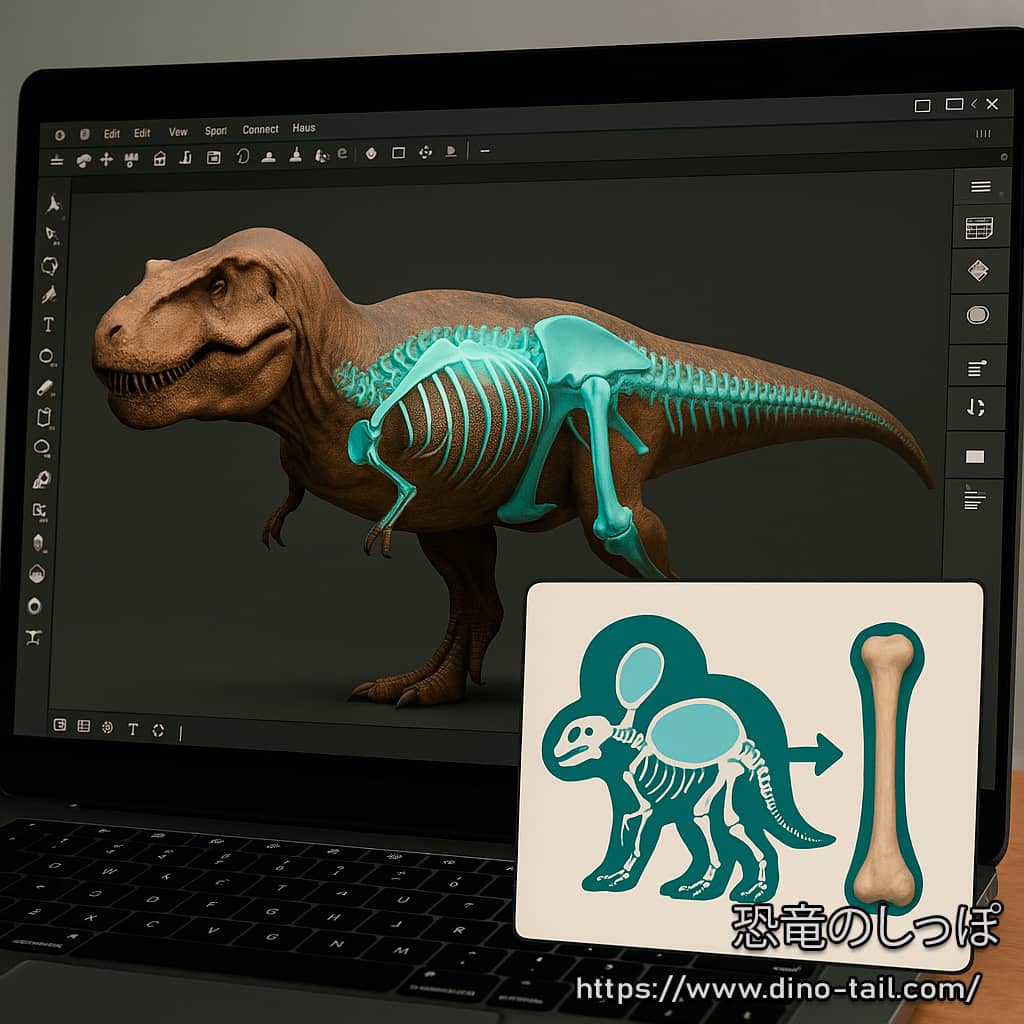Toggle the grid icon at the bottom left
This screenshot has height=1024, width=1024.
point(85,727)
